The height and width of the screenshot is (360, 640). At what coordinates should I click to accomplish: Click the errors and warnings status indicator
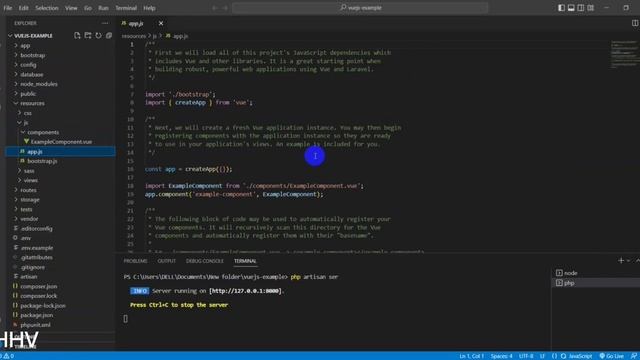(8, 356)
